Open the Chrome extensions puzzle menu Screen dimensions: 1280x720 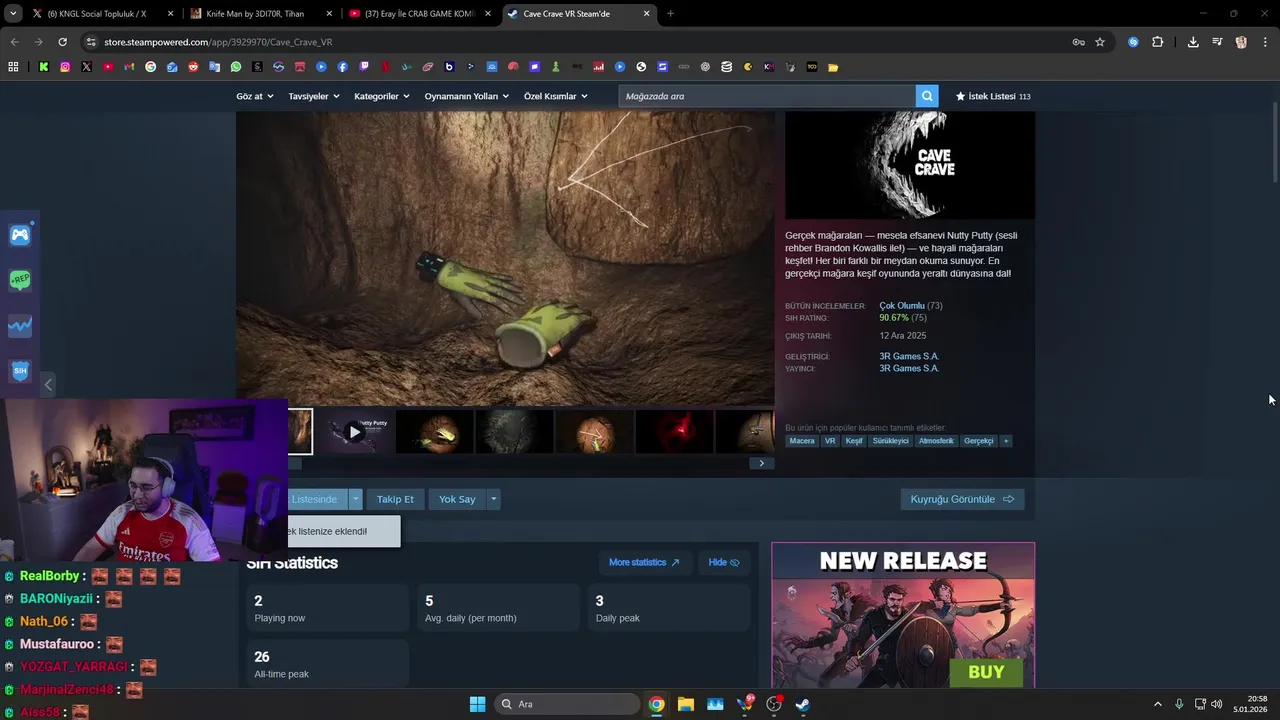(x=1158, y=42)
